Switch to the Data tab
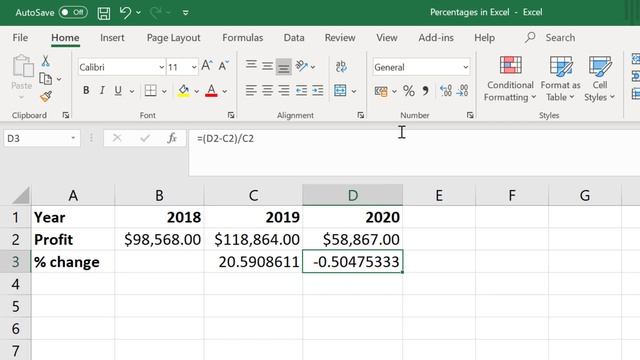The image size is (640, 360). pyautogui.click(x=294, y=38)
